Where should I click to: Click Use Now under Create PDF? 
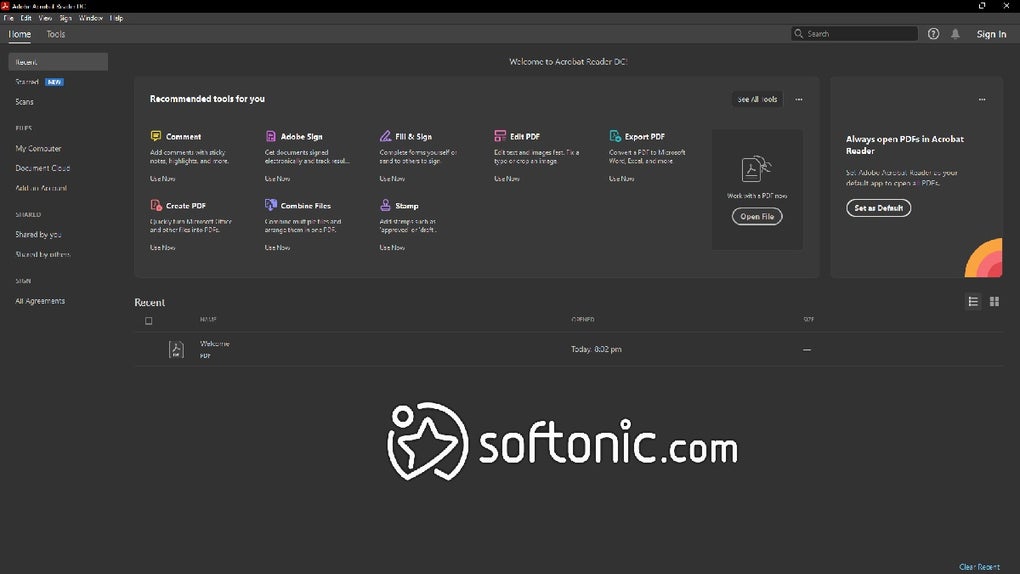pyautogui.click(x=163, y=247)
